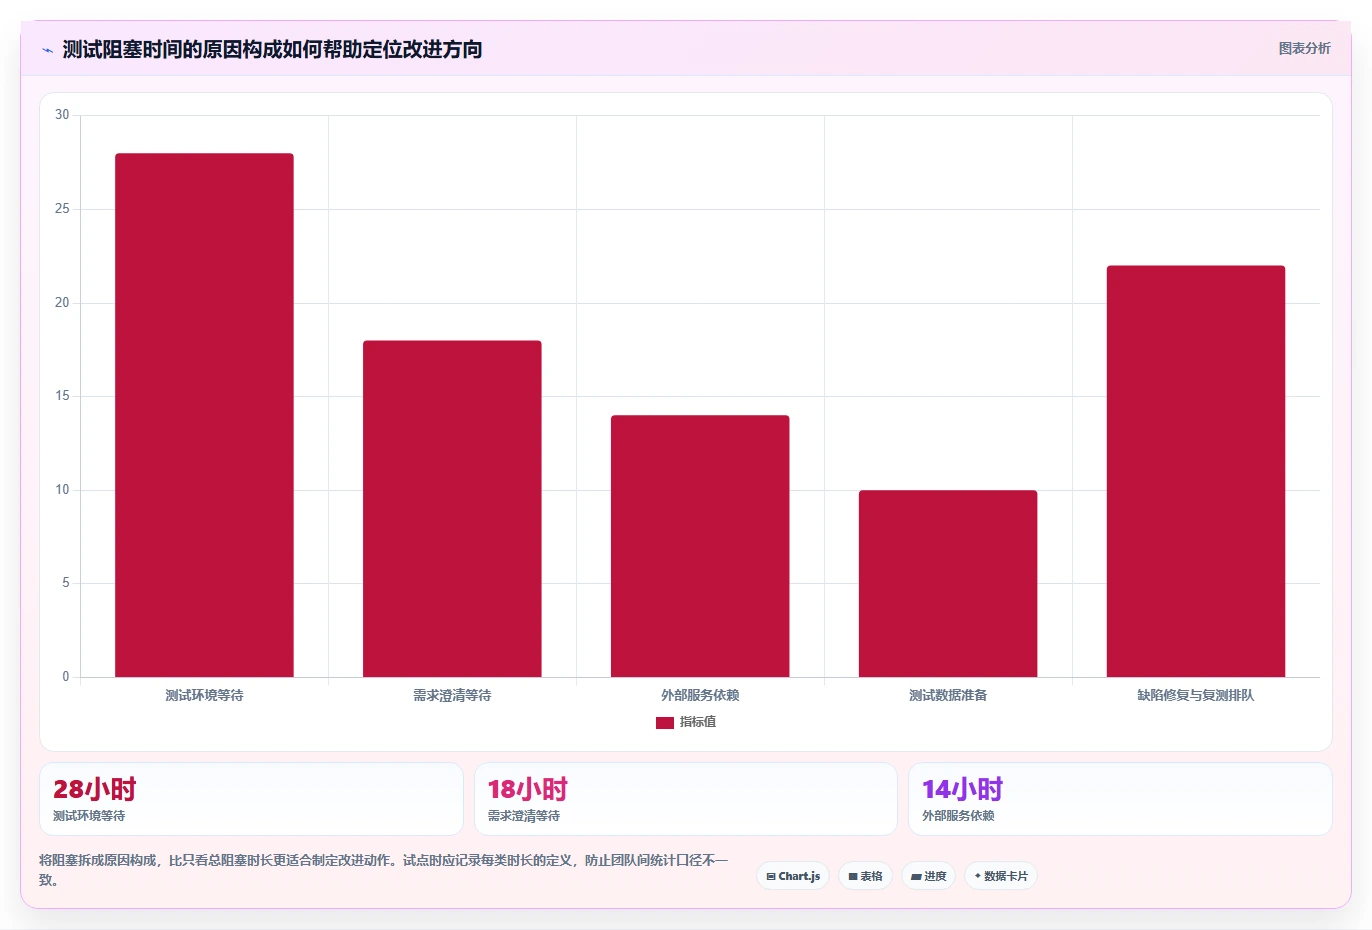Click the y-axis tick value 15
This screenshot has width=1372, height=930.
pos(62,396)
